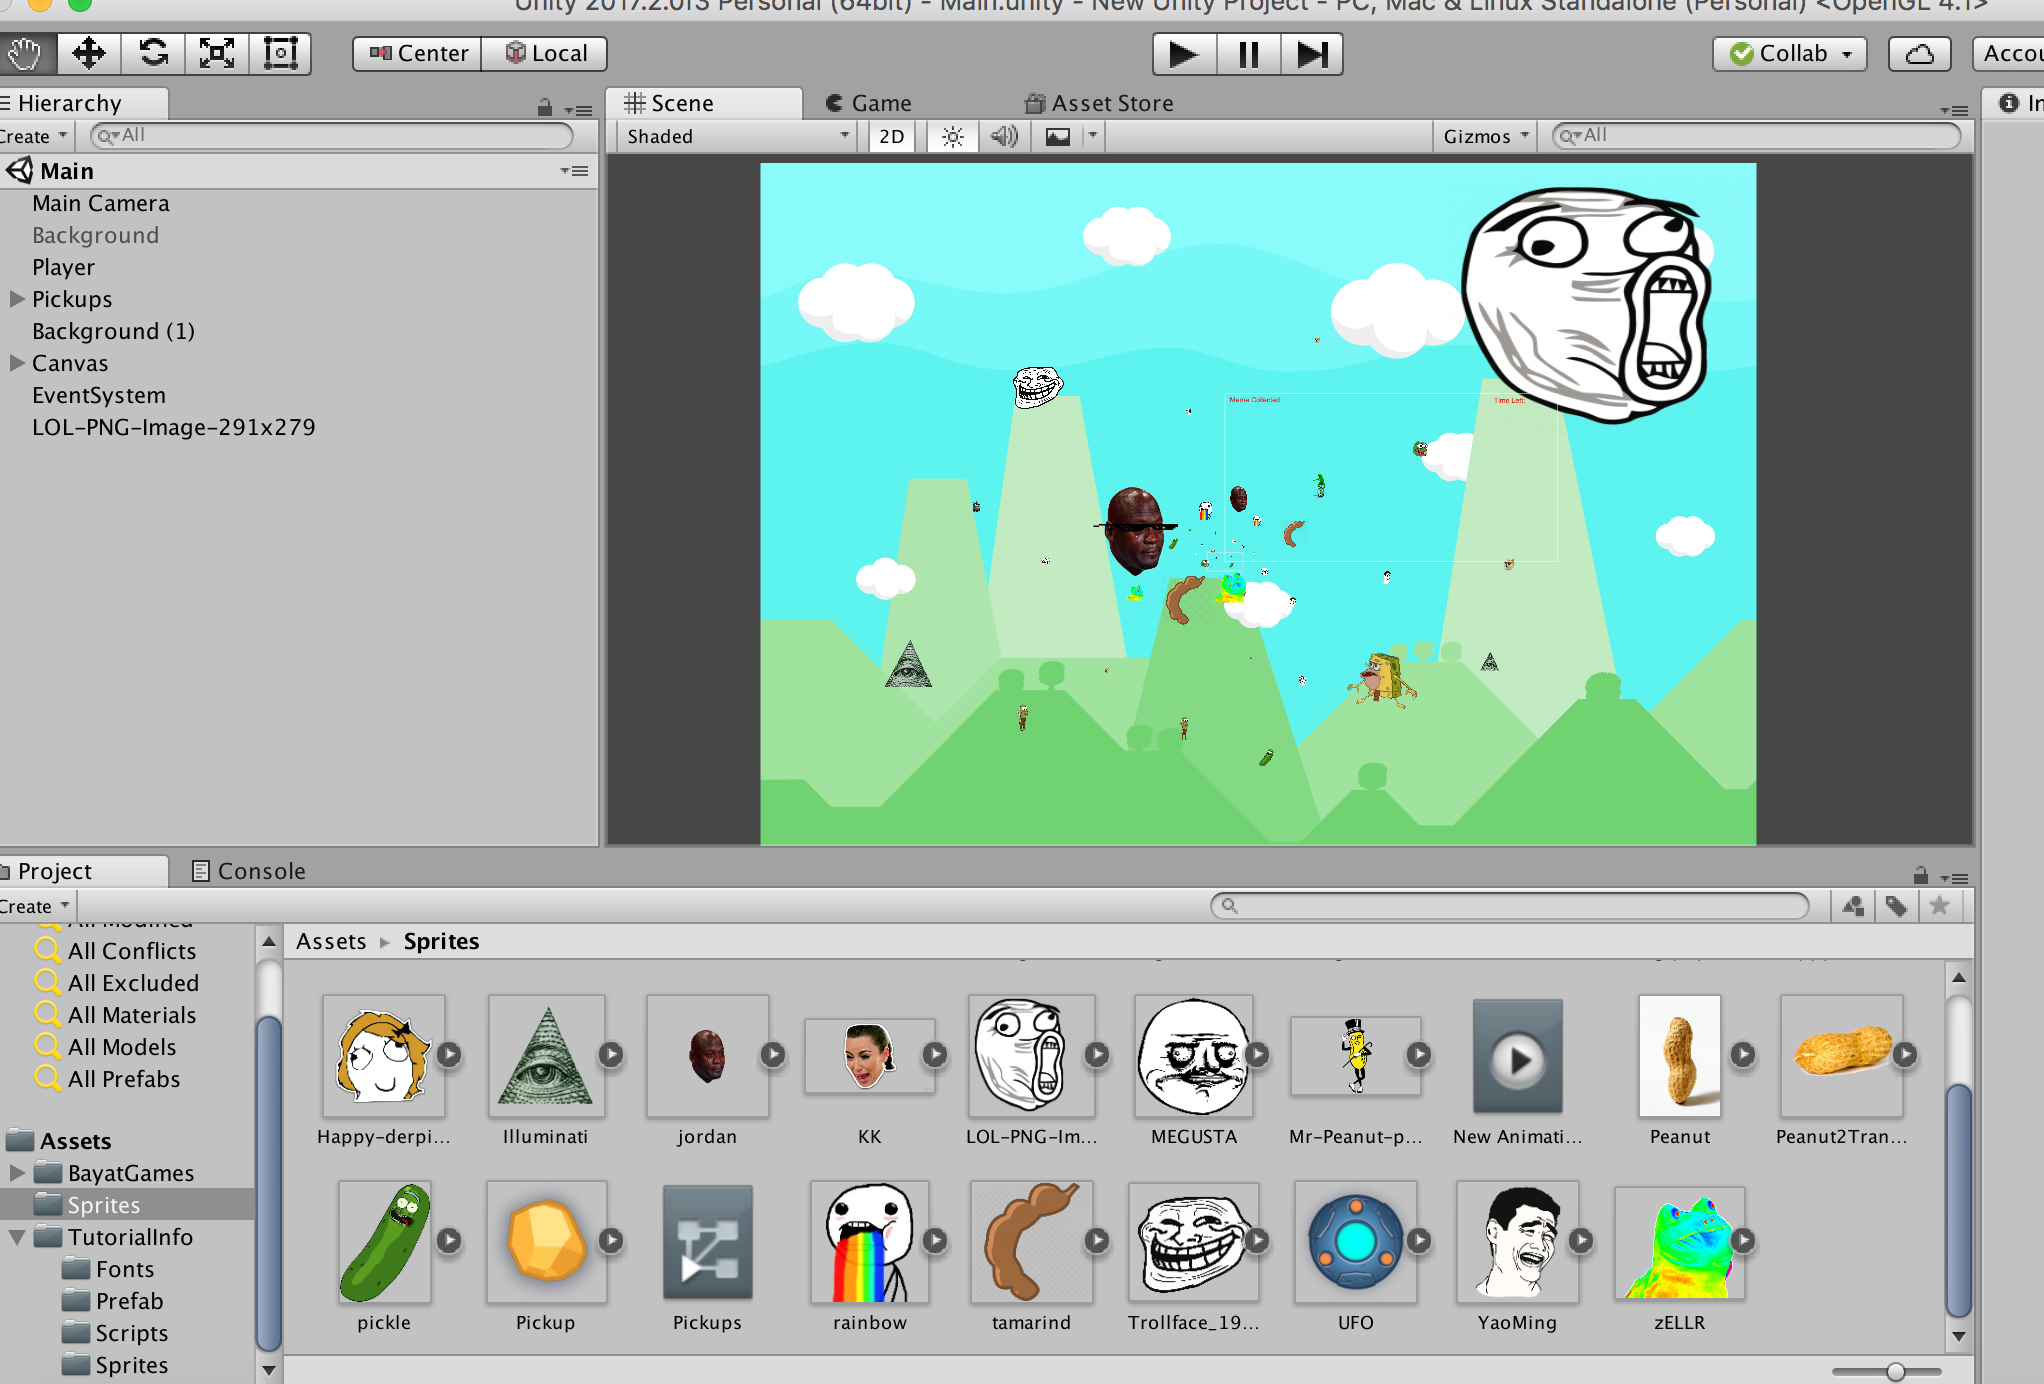Select the Rotate tool
This screenshot has height=1384, width=2044.
click(153, 54)
